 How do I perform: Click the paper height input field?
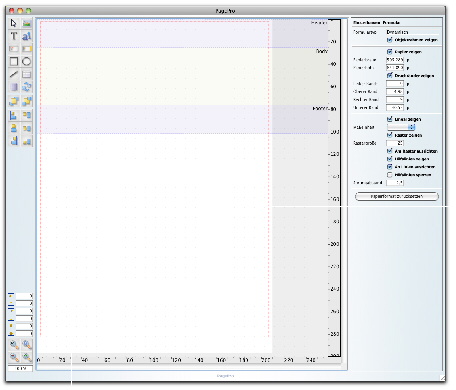395,68
